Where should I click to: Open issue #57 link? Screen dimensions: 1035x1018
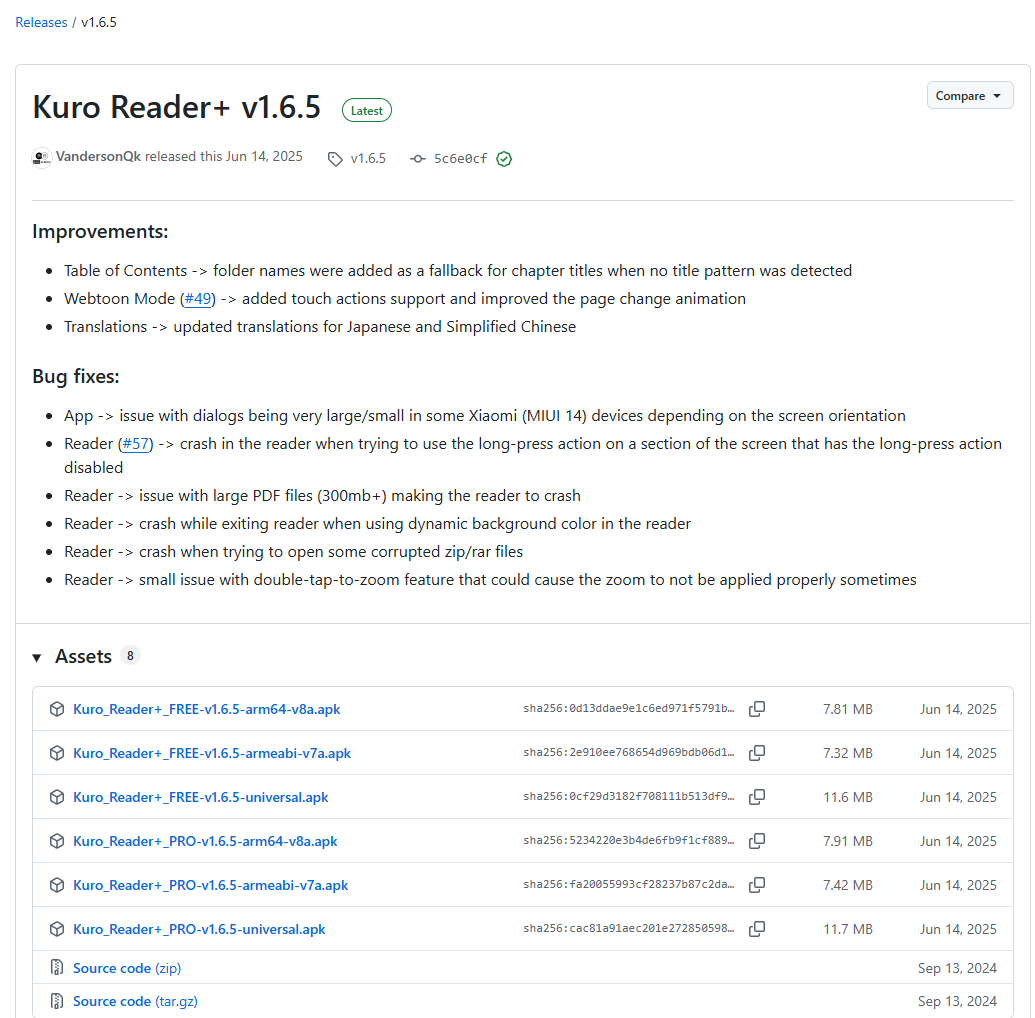pyautogui.click(x=136, y=443)
